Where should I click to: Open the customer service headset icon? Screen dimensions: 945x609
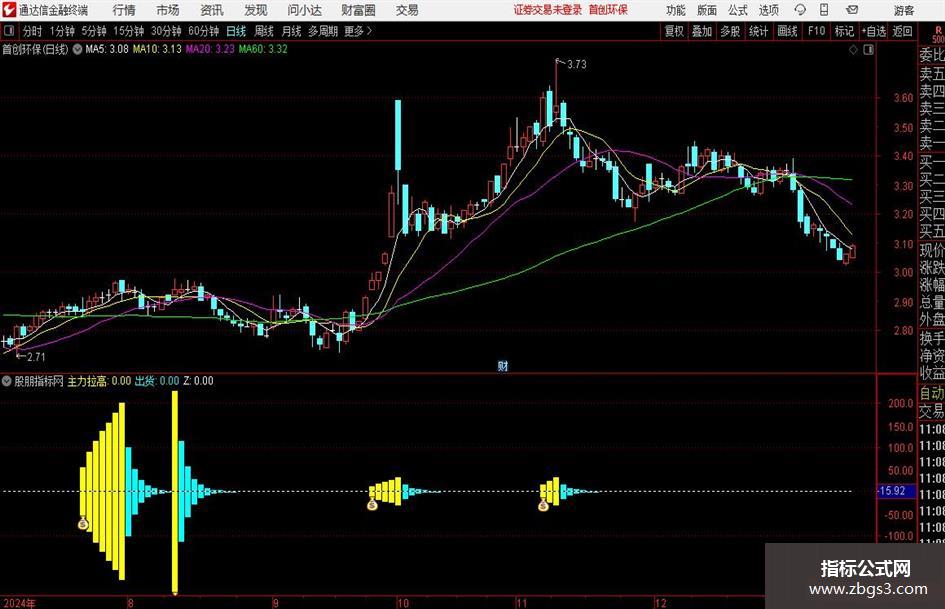tap(800, 10)
